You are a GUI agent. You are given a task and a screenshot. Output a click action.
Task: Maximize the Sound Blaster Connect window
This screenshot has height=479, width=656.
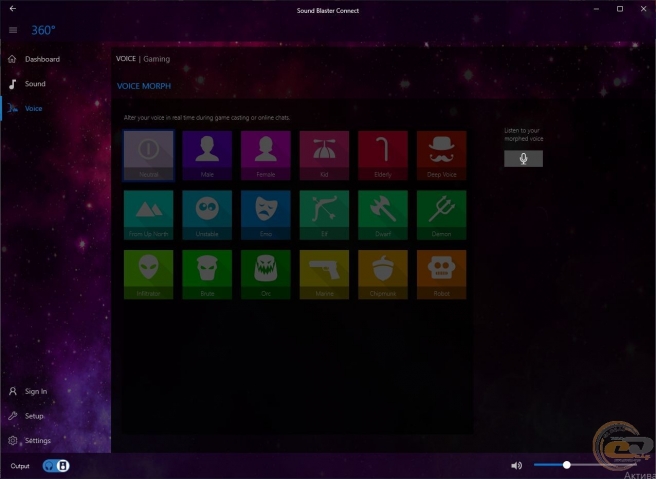[620, 8]
